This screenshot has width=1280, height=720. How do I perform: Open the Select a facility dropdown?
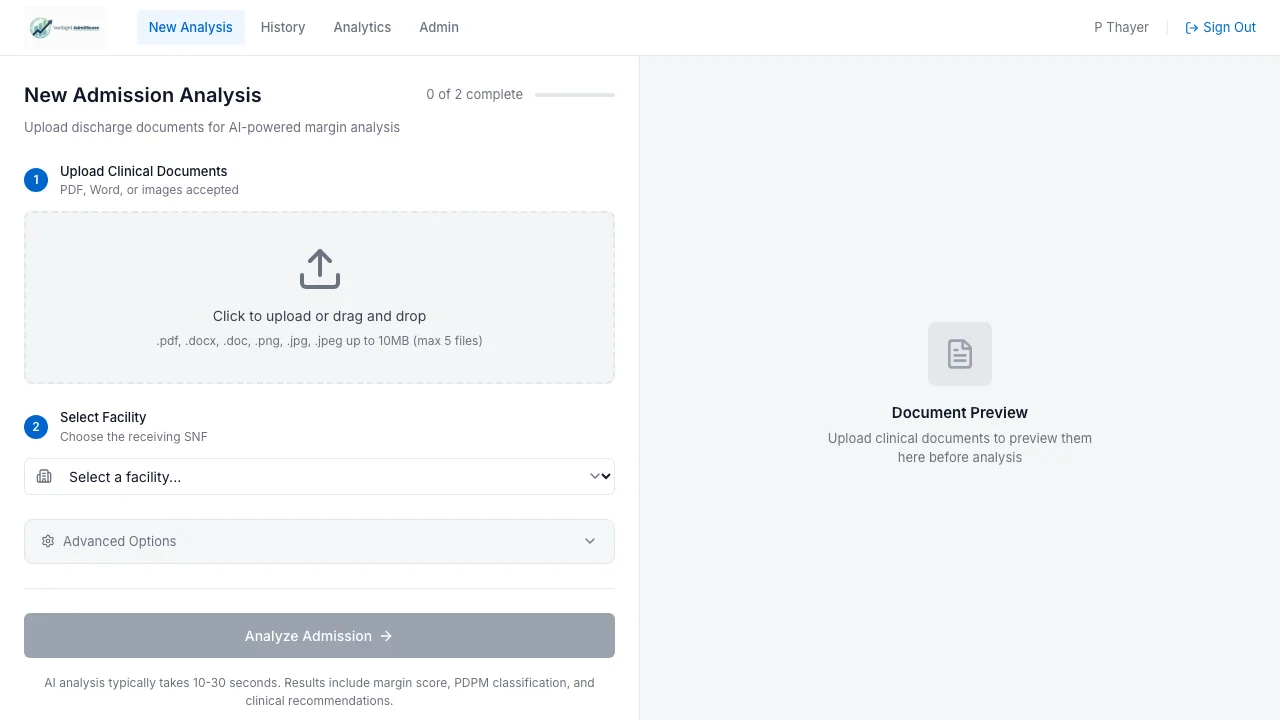tap(319, 476)
